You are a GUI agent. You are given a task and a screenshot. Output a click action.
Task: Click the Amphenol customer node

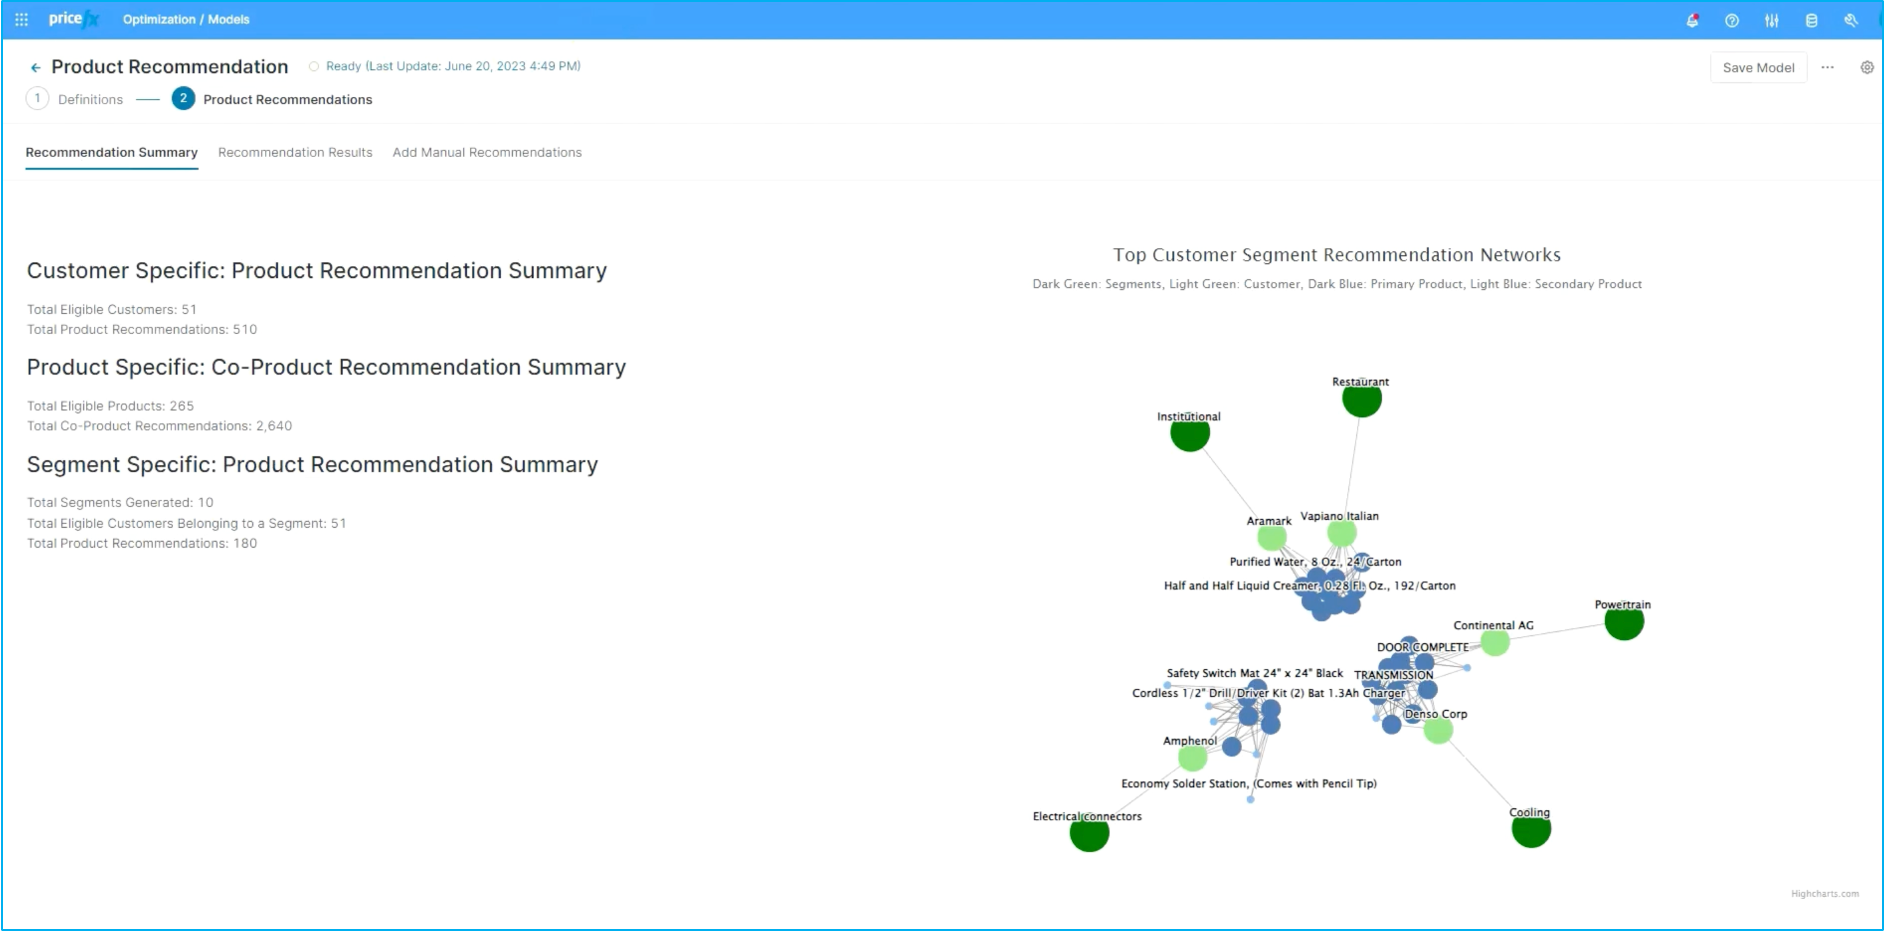(x=1193, y=757)
